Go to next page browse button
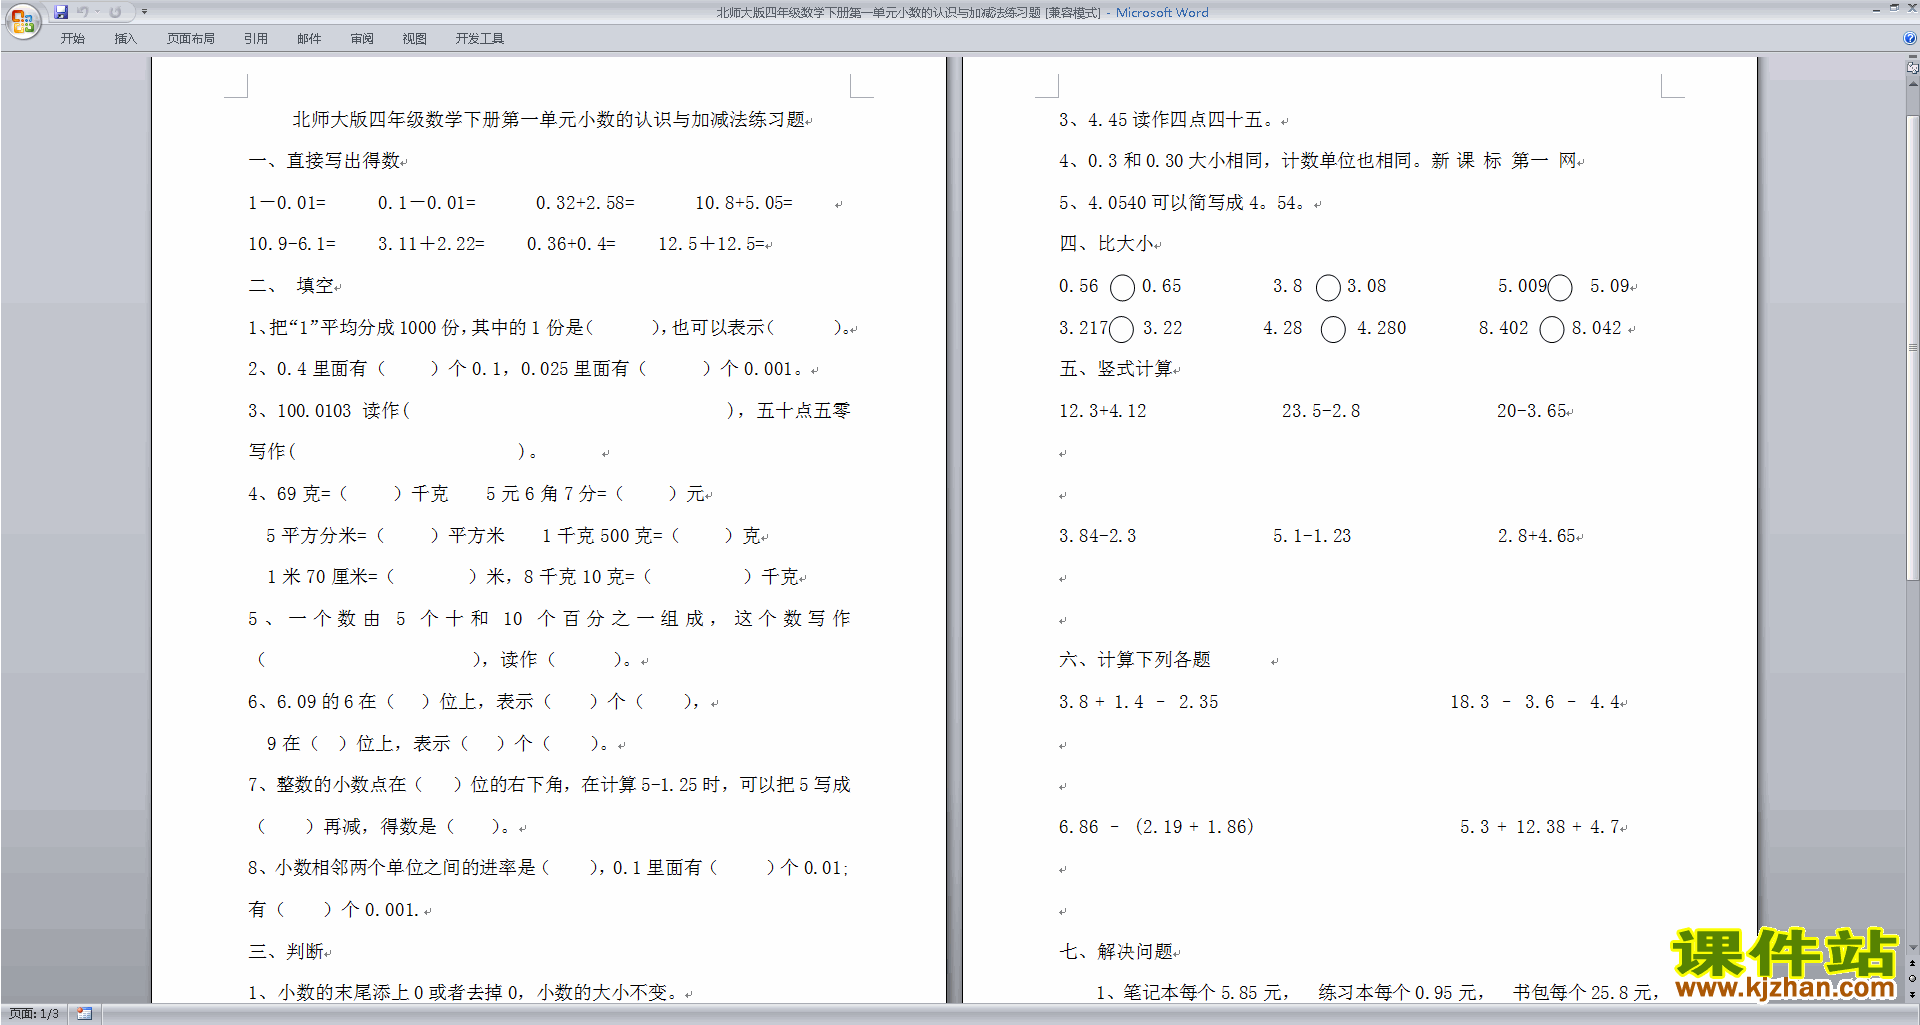The width and height of the screenshot is (1920, 1025). coord(1912,994)
